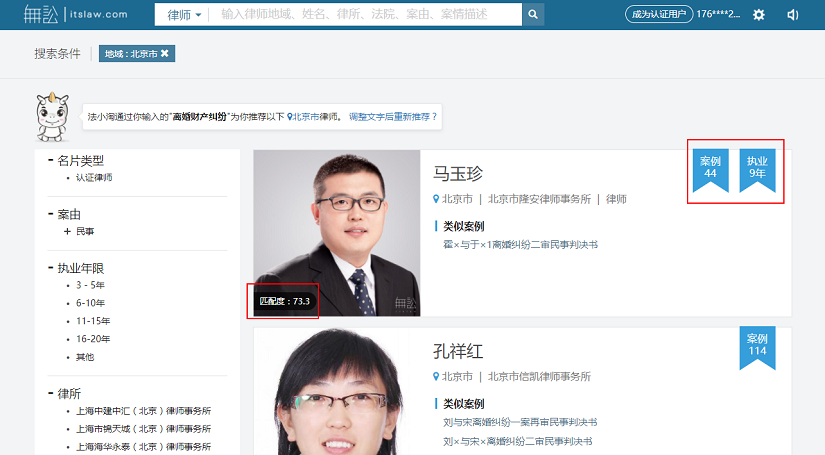The width and height of the screenshot is (825, 455).
Task: Expand the 民事 case category
Action: (67, 231)
